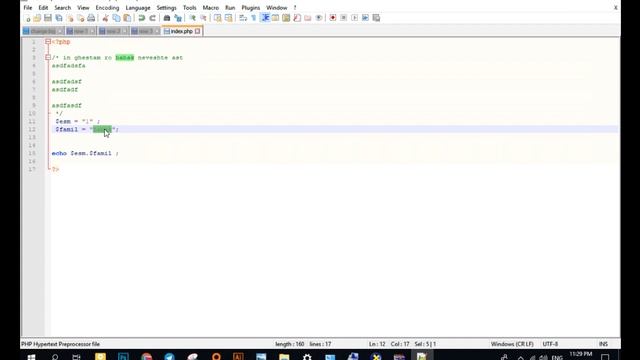
Task: Switch to the new 3 tab
Action: pyautogui.click(x=145, y=31)
